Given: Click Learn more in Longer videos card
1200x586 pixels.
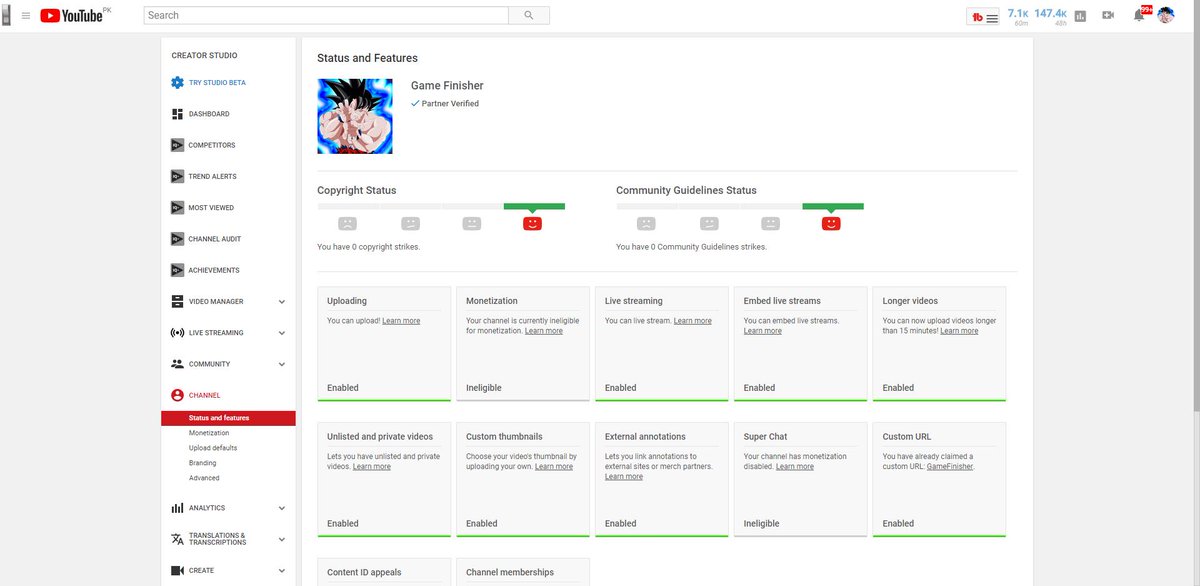Looking at the screenshot, I should pos(959,331).
